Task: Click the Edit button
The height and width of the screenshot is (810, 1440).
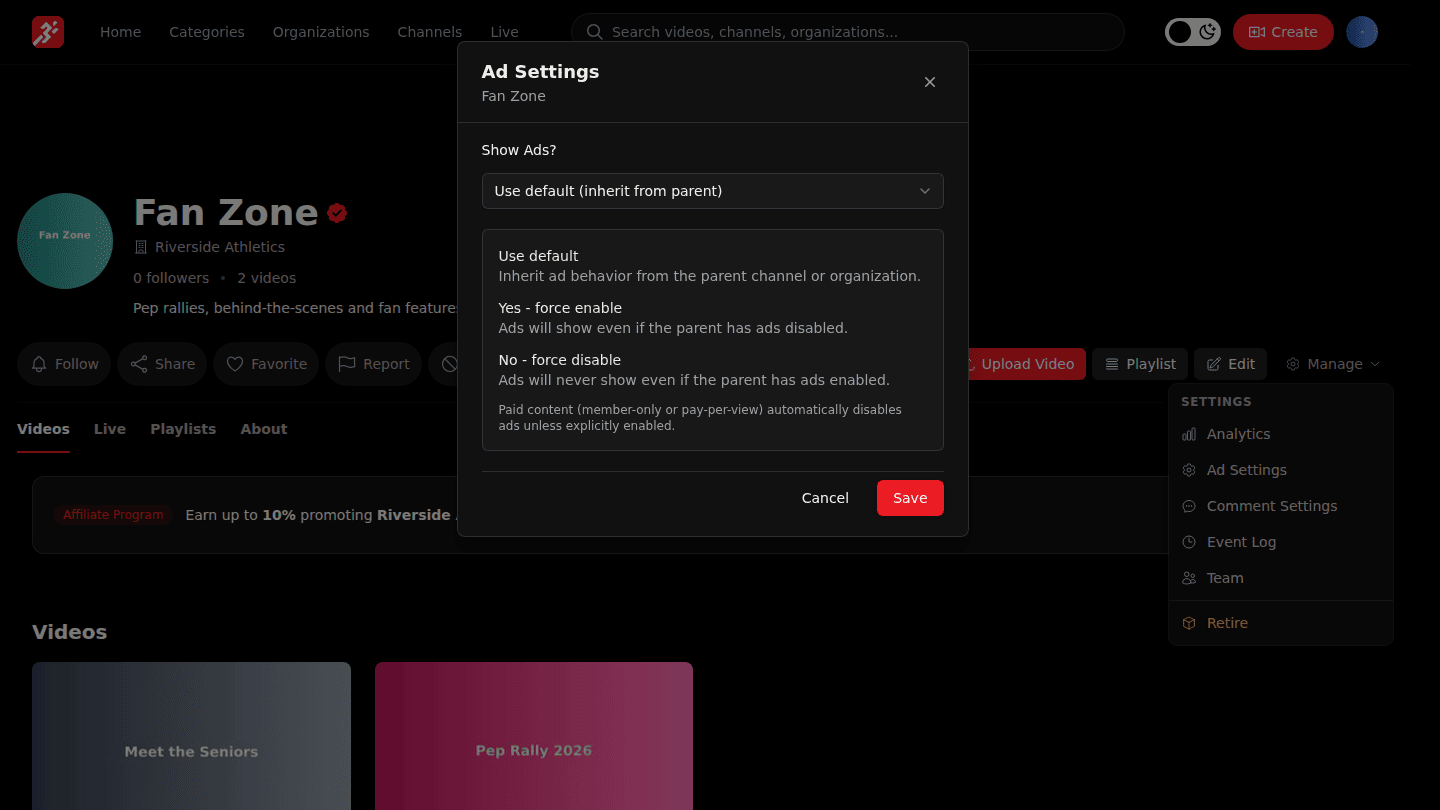Action: pyautogui.click(x=1230, y=364)
